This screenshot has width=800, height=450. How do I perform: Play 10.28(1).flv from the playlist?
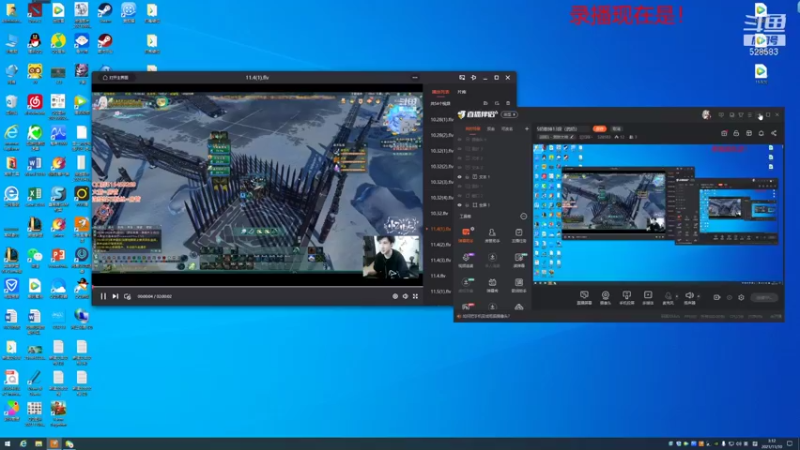tap(442, 119)
